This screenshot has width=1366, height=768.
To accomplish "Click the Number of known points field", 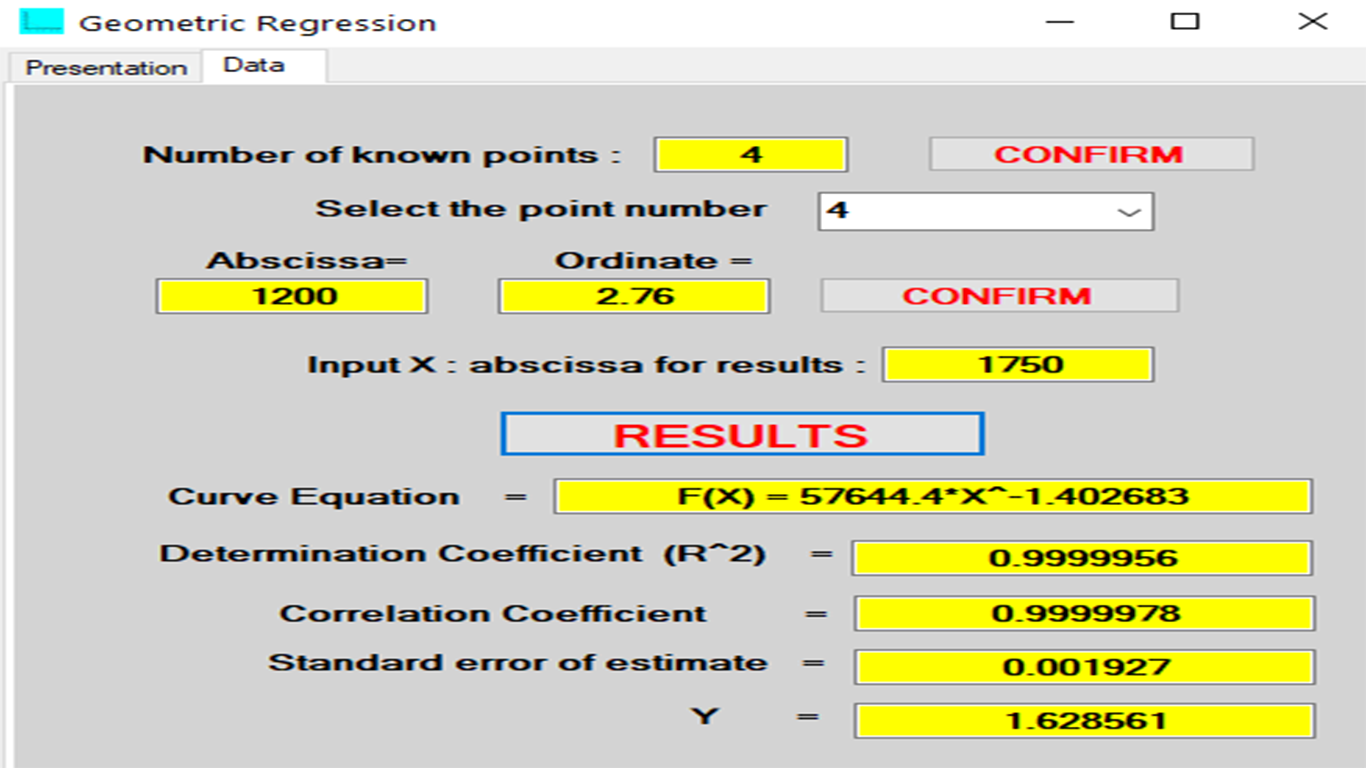I will pyautogui.click(x=751, y=155).
